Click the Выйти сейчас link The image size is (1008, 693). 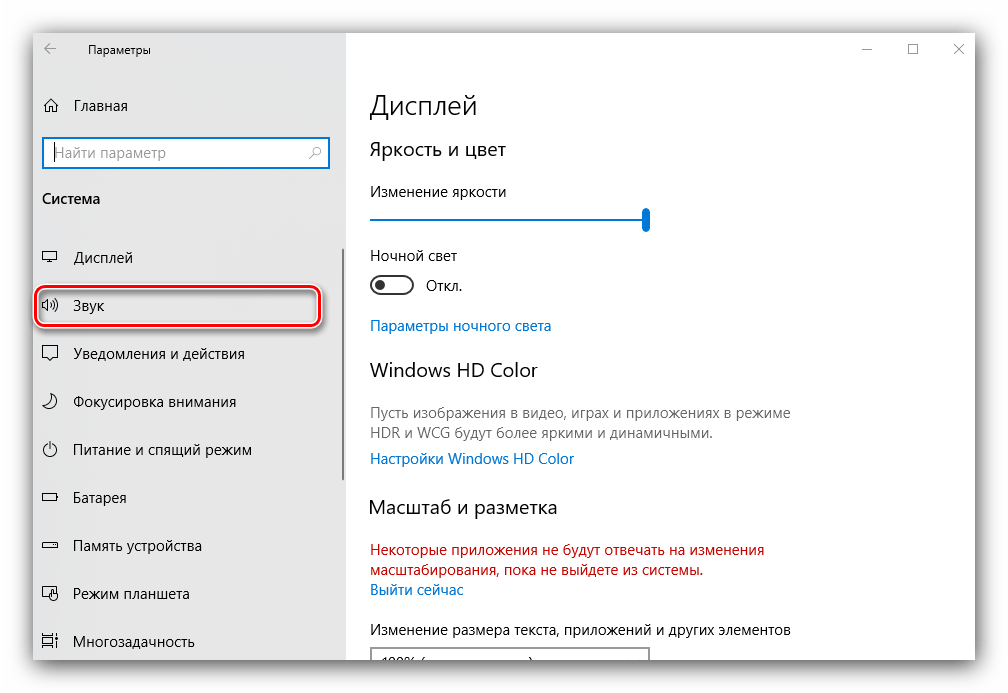tap(416, 590)
